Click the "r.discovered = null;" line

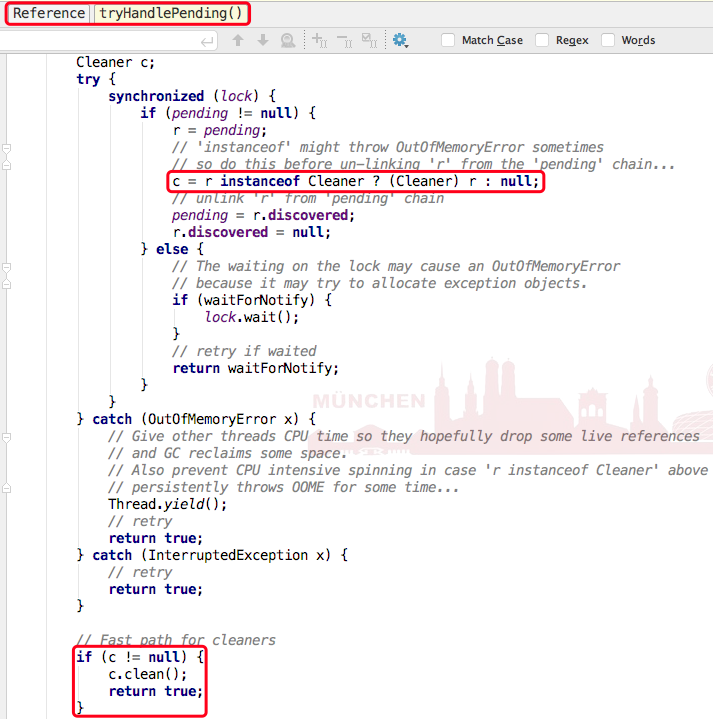(x=252, y=232)
